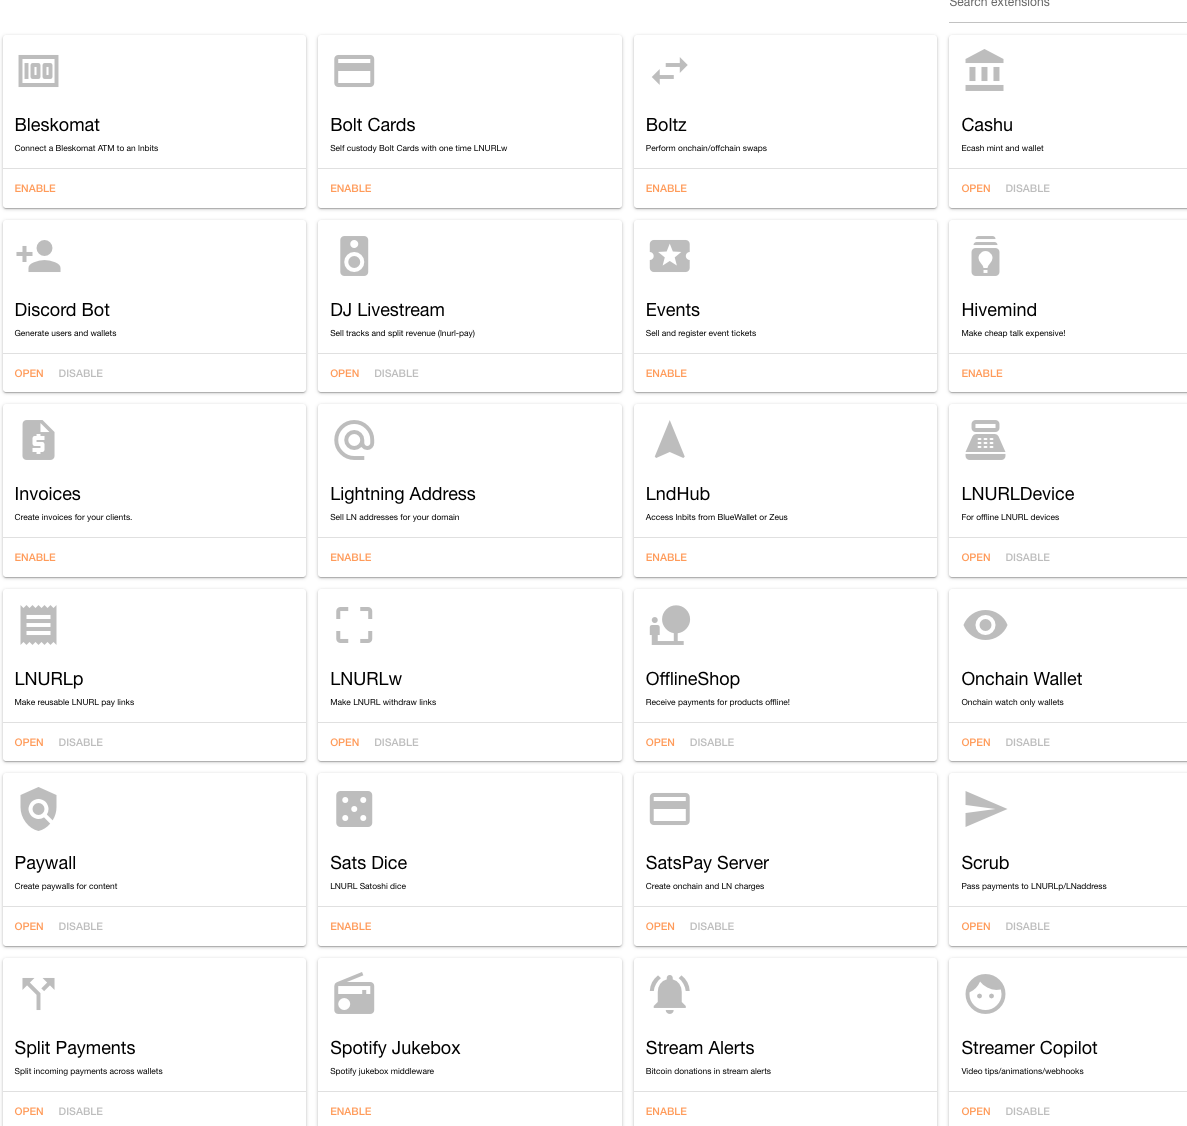The height and width of the screenshot is (1126, 1187).
Task: Click the LNURLw scan frame icon
Action: [x=354, y=625]
